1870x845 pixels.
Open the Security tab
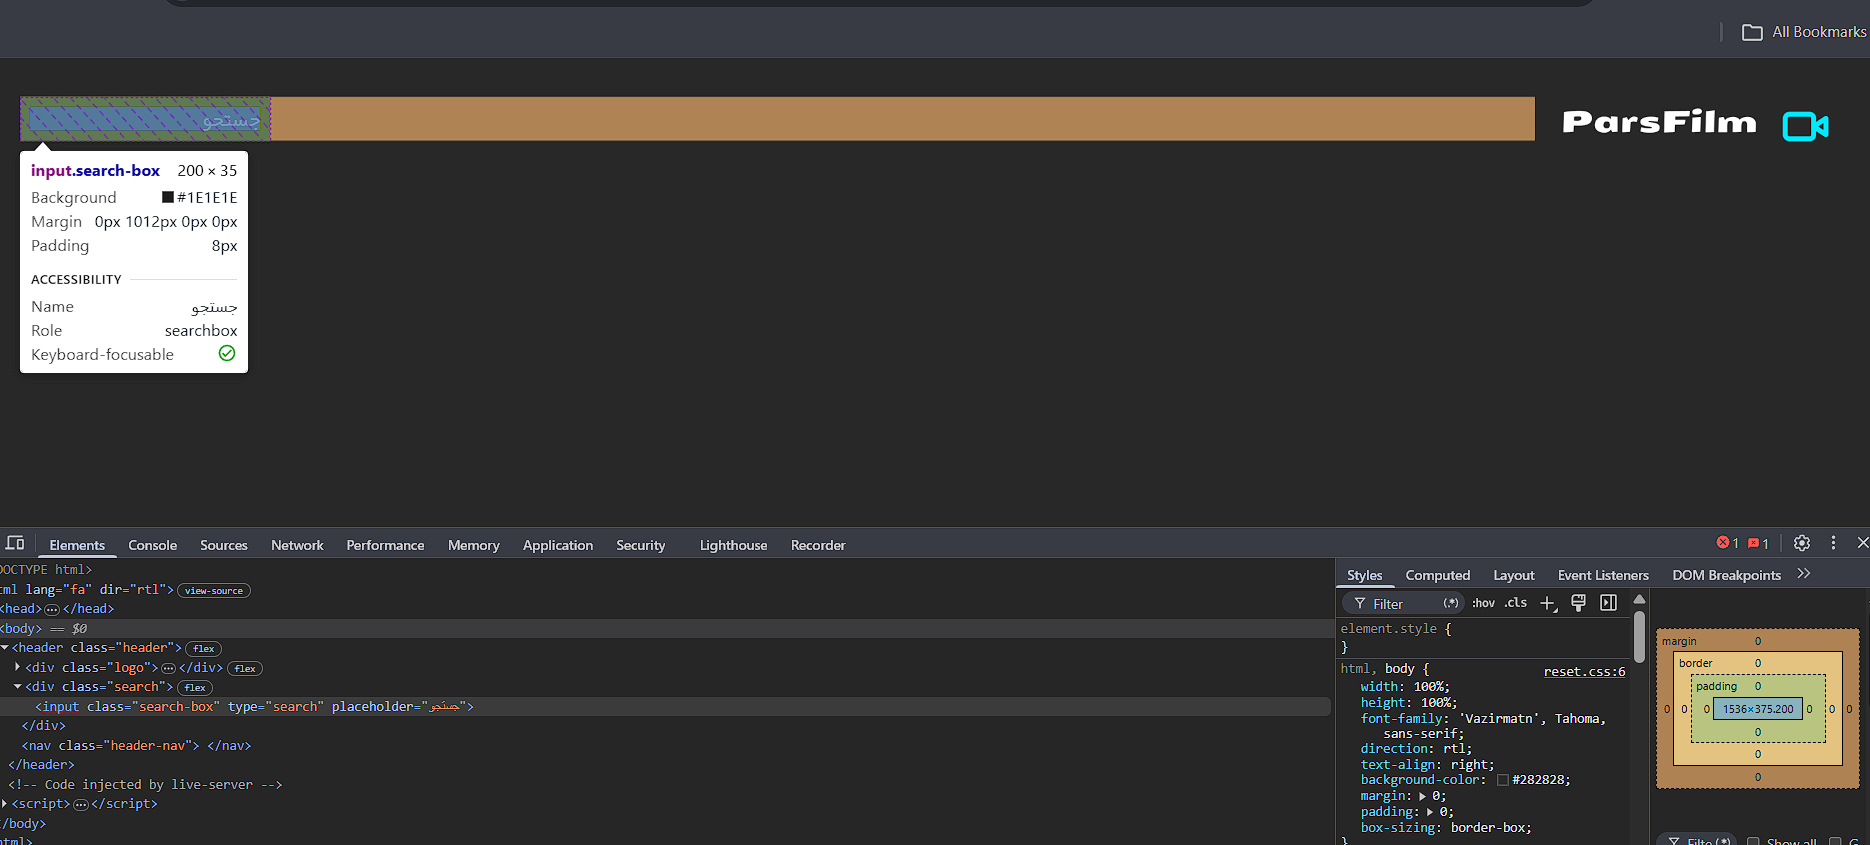(x=641, y=545)
